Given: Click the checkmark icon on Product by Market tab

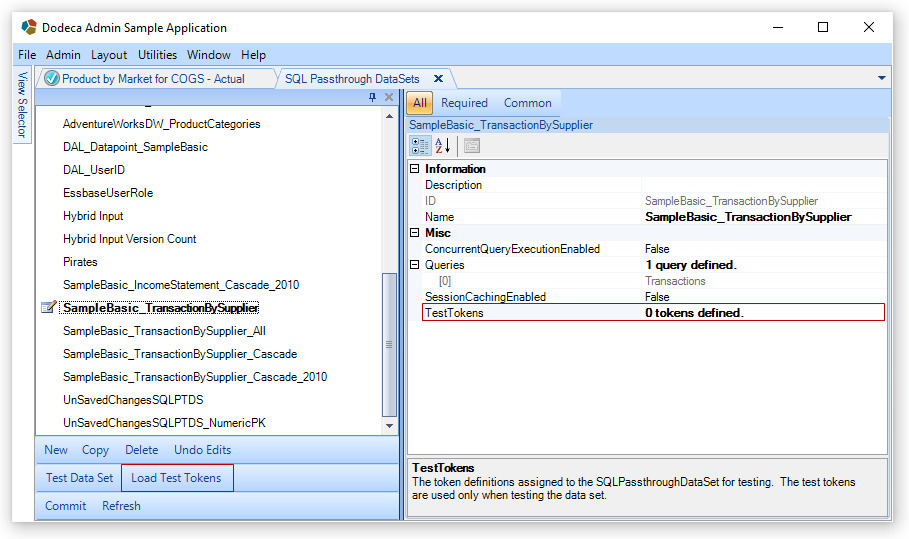Looking at the screenshot, I should point(52,78).
